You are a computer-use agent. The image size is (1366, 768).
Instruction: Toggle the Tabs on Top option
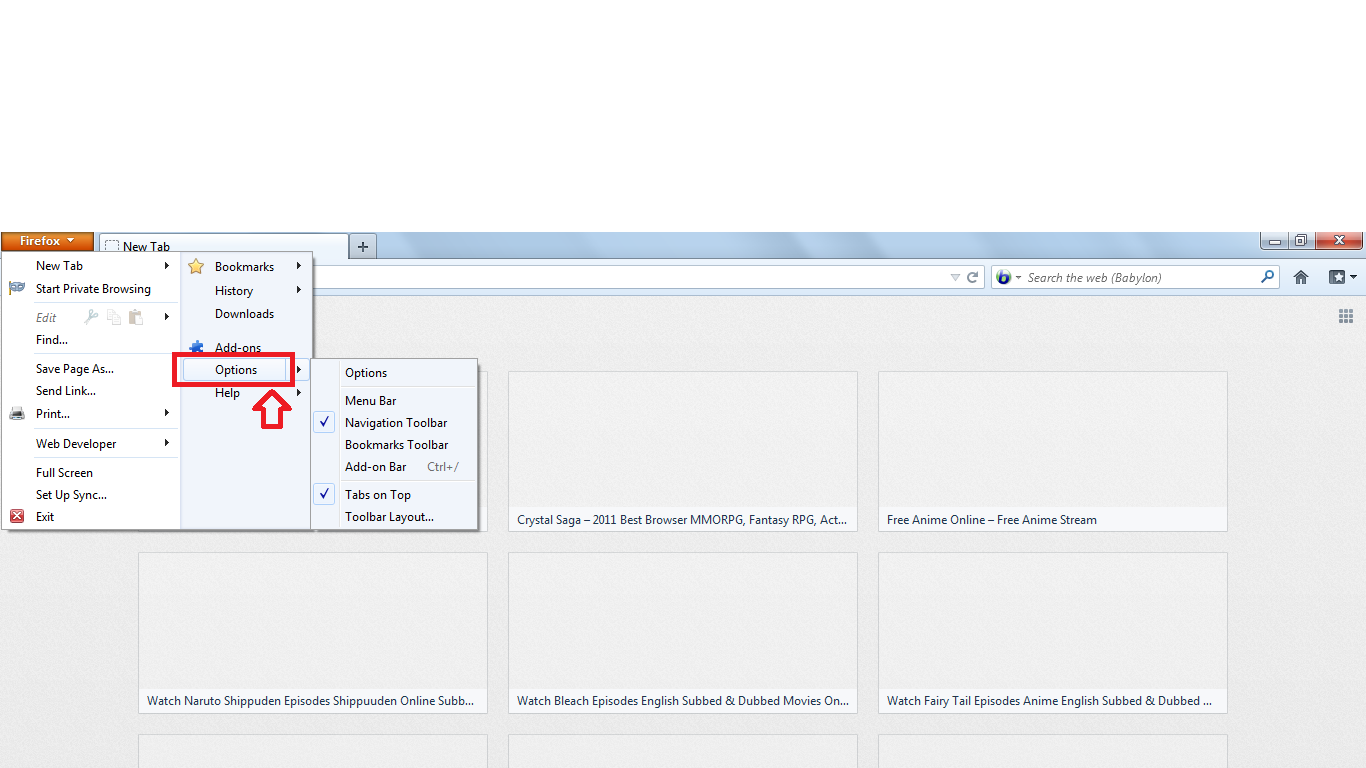378,495
